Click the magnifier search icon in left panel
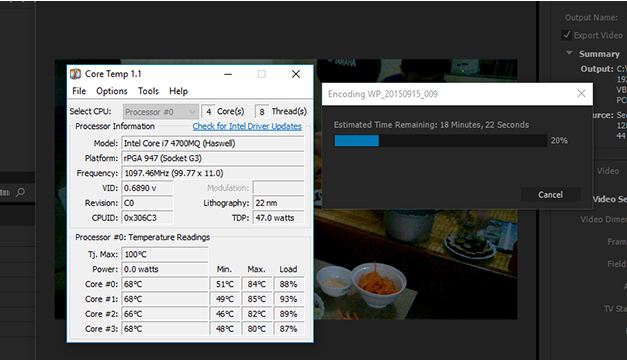This screenshot has width=627, height=360. click(20, 192)
